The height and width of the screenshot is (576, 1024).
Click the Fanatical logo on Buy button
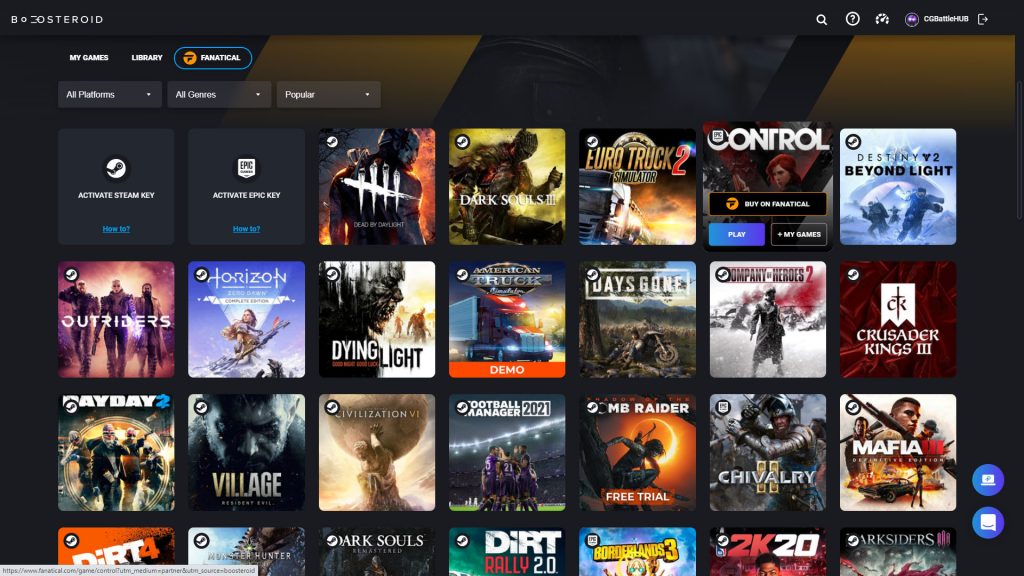(732, 204)
